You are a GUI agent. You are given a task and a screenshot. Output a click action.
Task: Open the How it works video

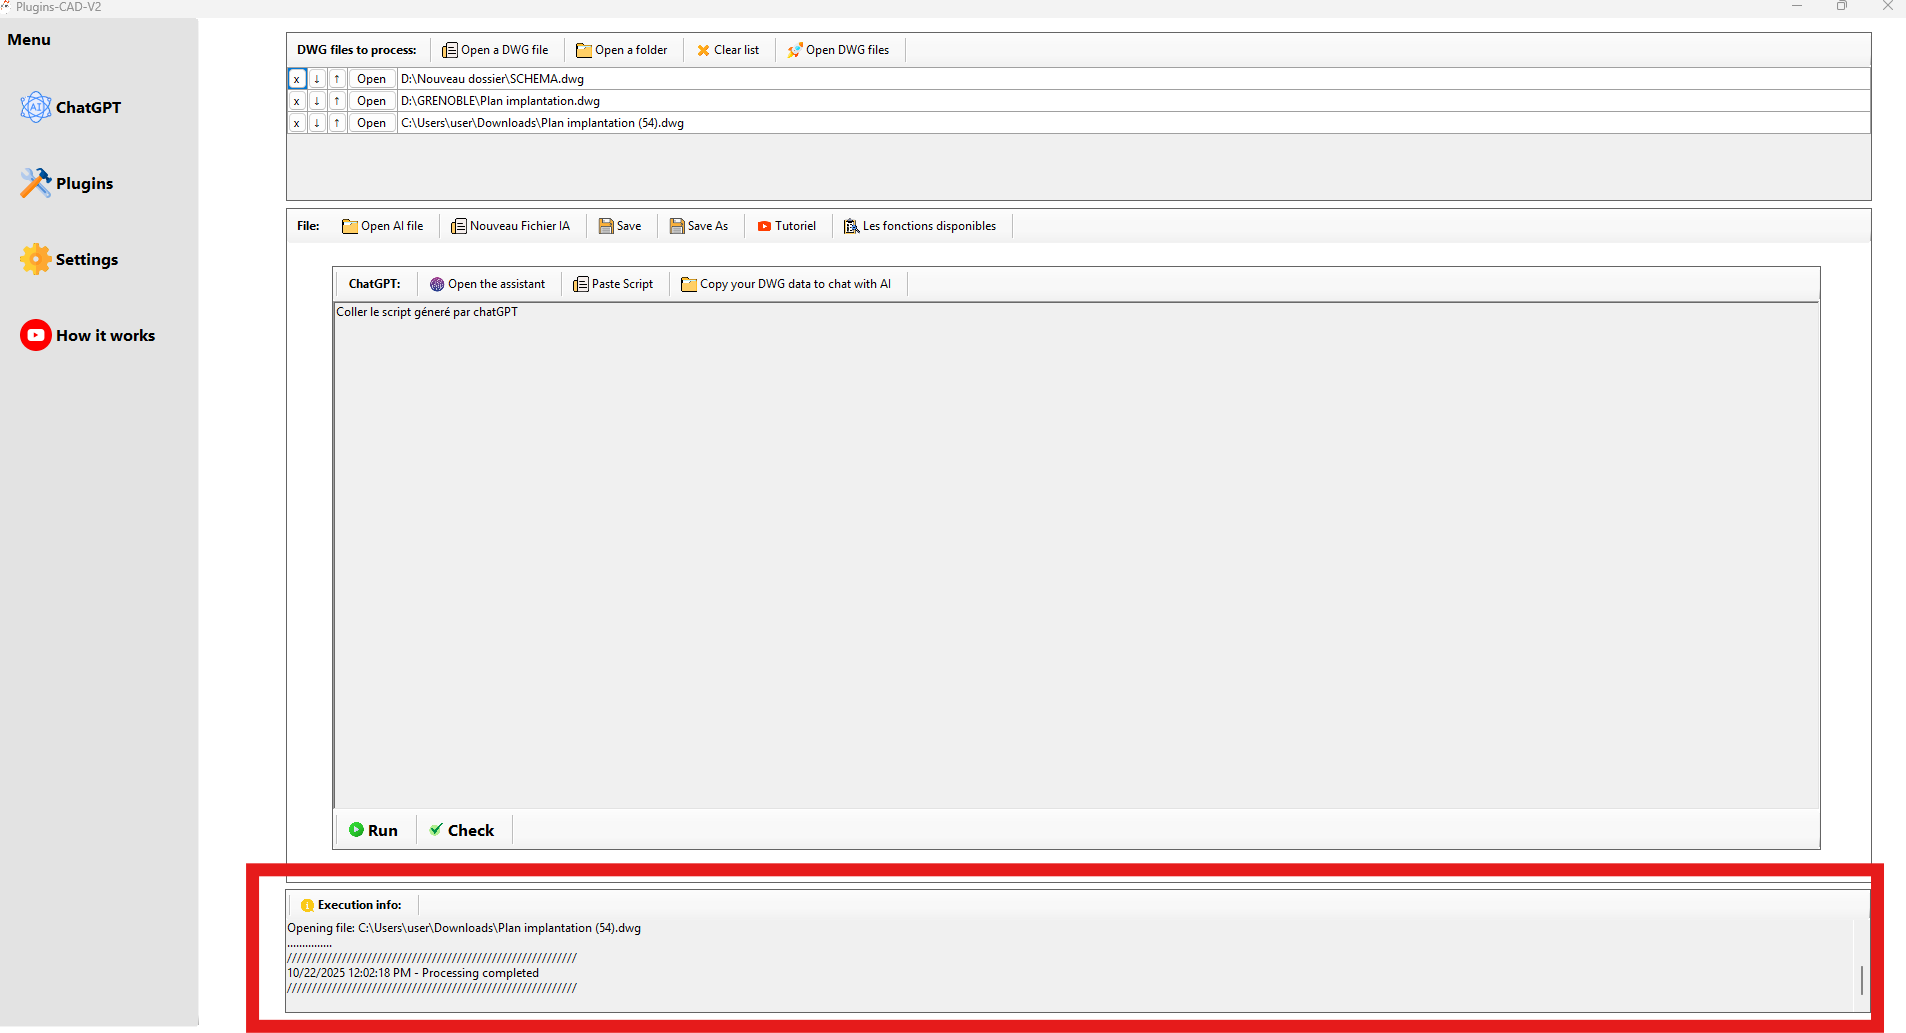(88, 335)
